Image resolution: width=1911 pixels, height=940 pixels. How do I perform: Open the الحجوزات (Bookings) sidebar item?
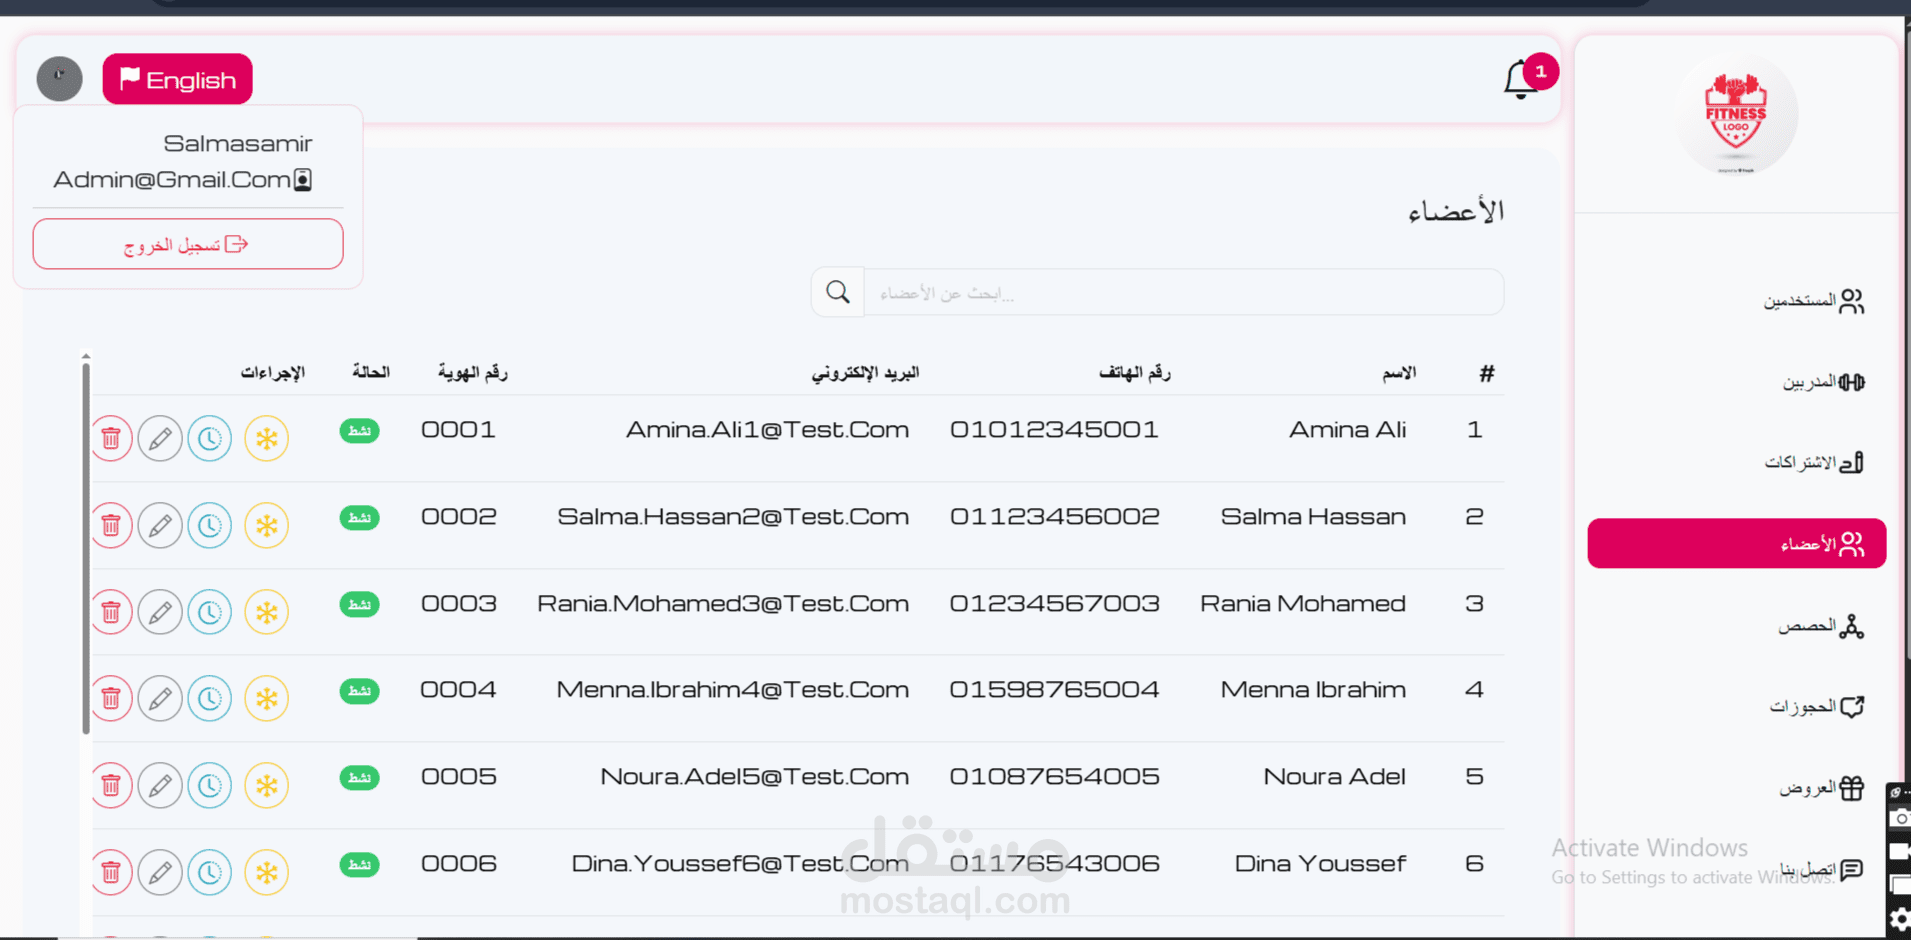[x=1816, y=707]
